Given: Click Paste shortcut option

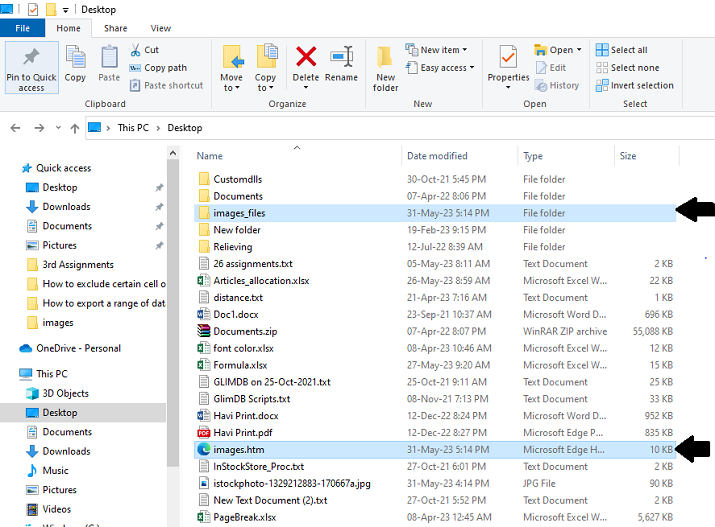Looking at the screenshot, I should 166,85.
